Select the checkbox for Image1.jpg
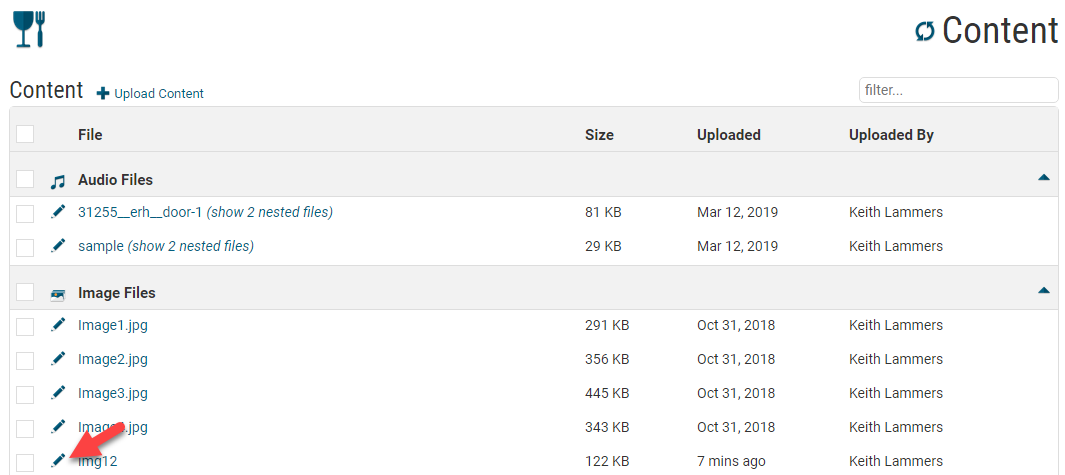1065x475 pixels. tap(25, 326)
